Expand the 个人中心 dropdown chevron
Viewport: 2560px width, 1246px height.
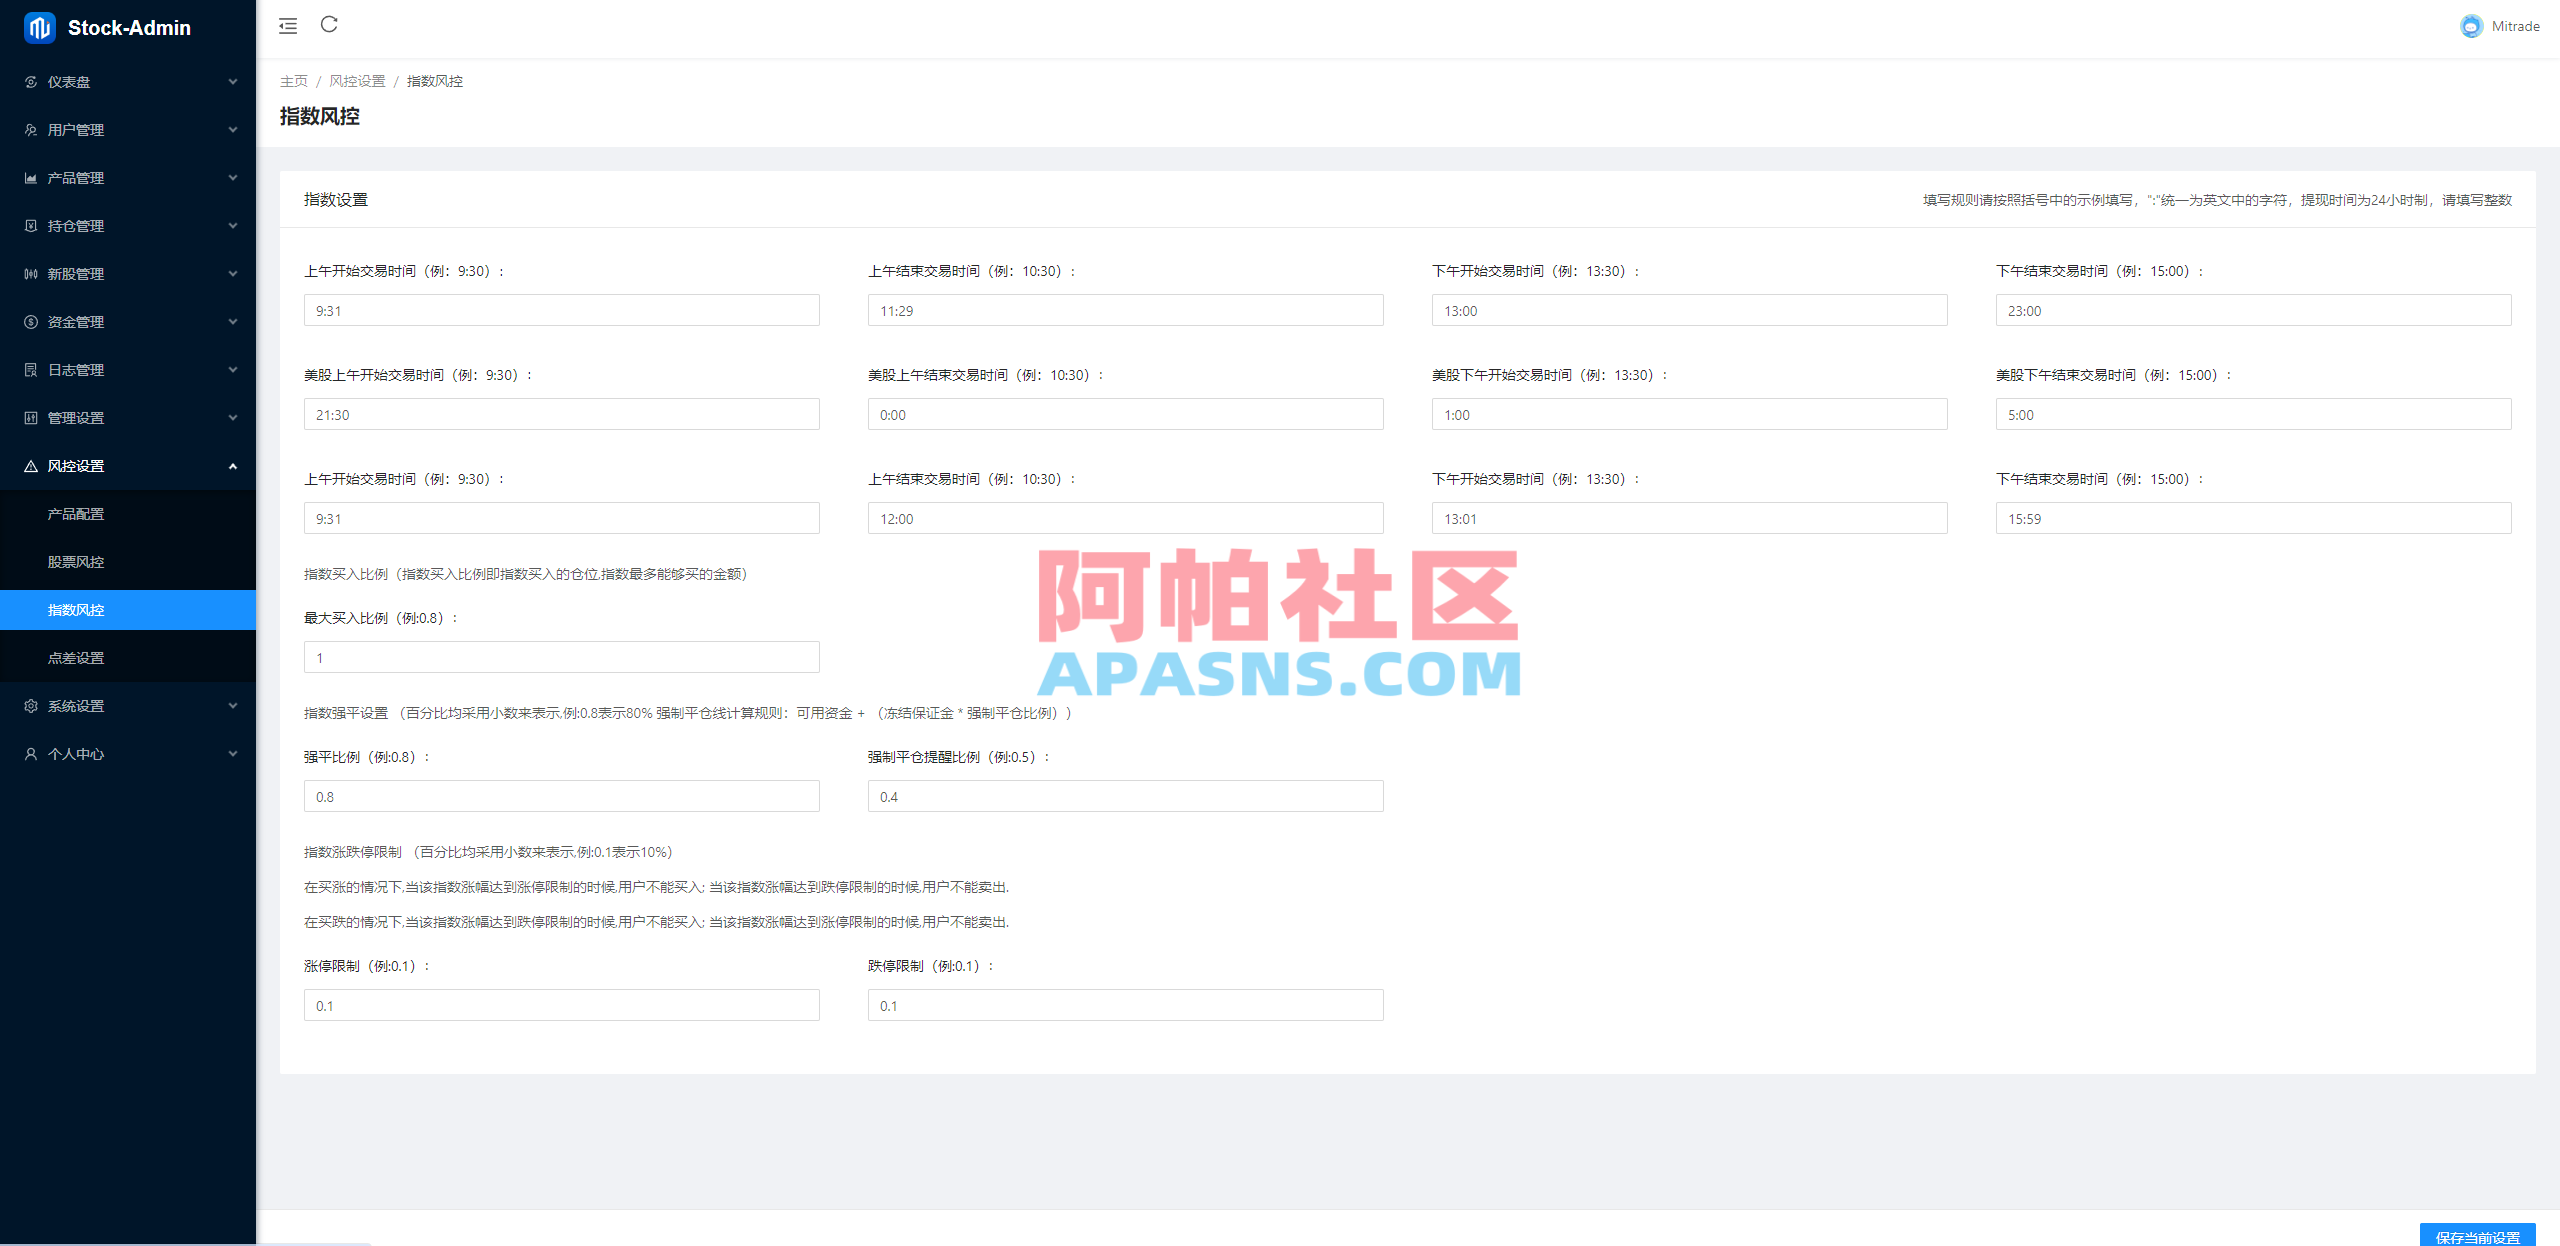pyautogui.click(x=232, y=753)
